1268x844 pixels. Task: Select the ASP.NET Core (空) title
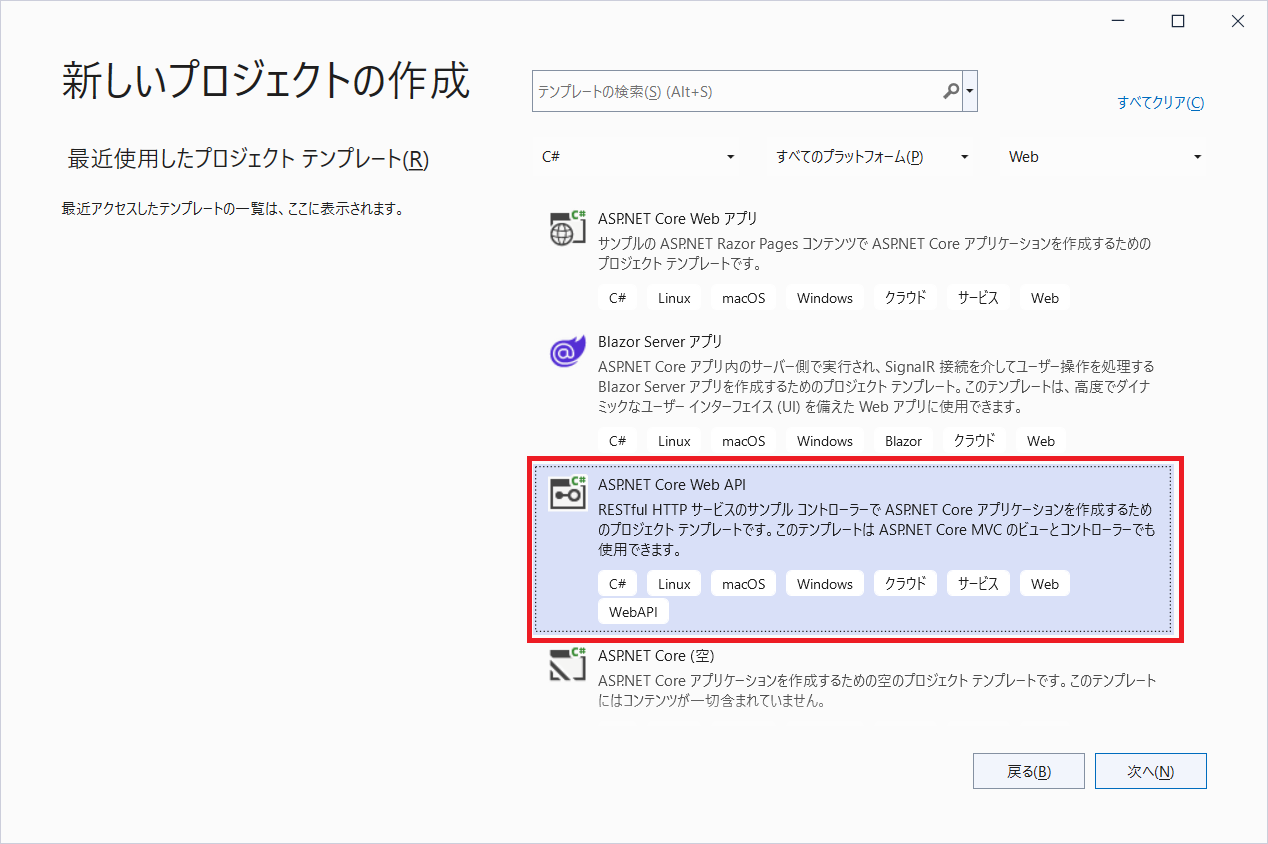(x=657, y=656)
